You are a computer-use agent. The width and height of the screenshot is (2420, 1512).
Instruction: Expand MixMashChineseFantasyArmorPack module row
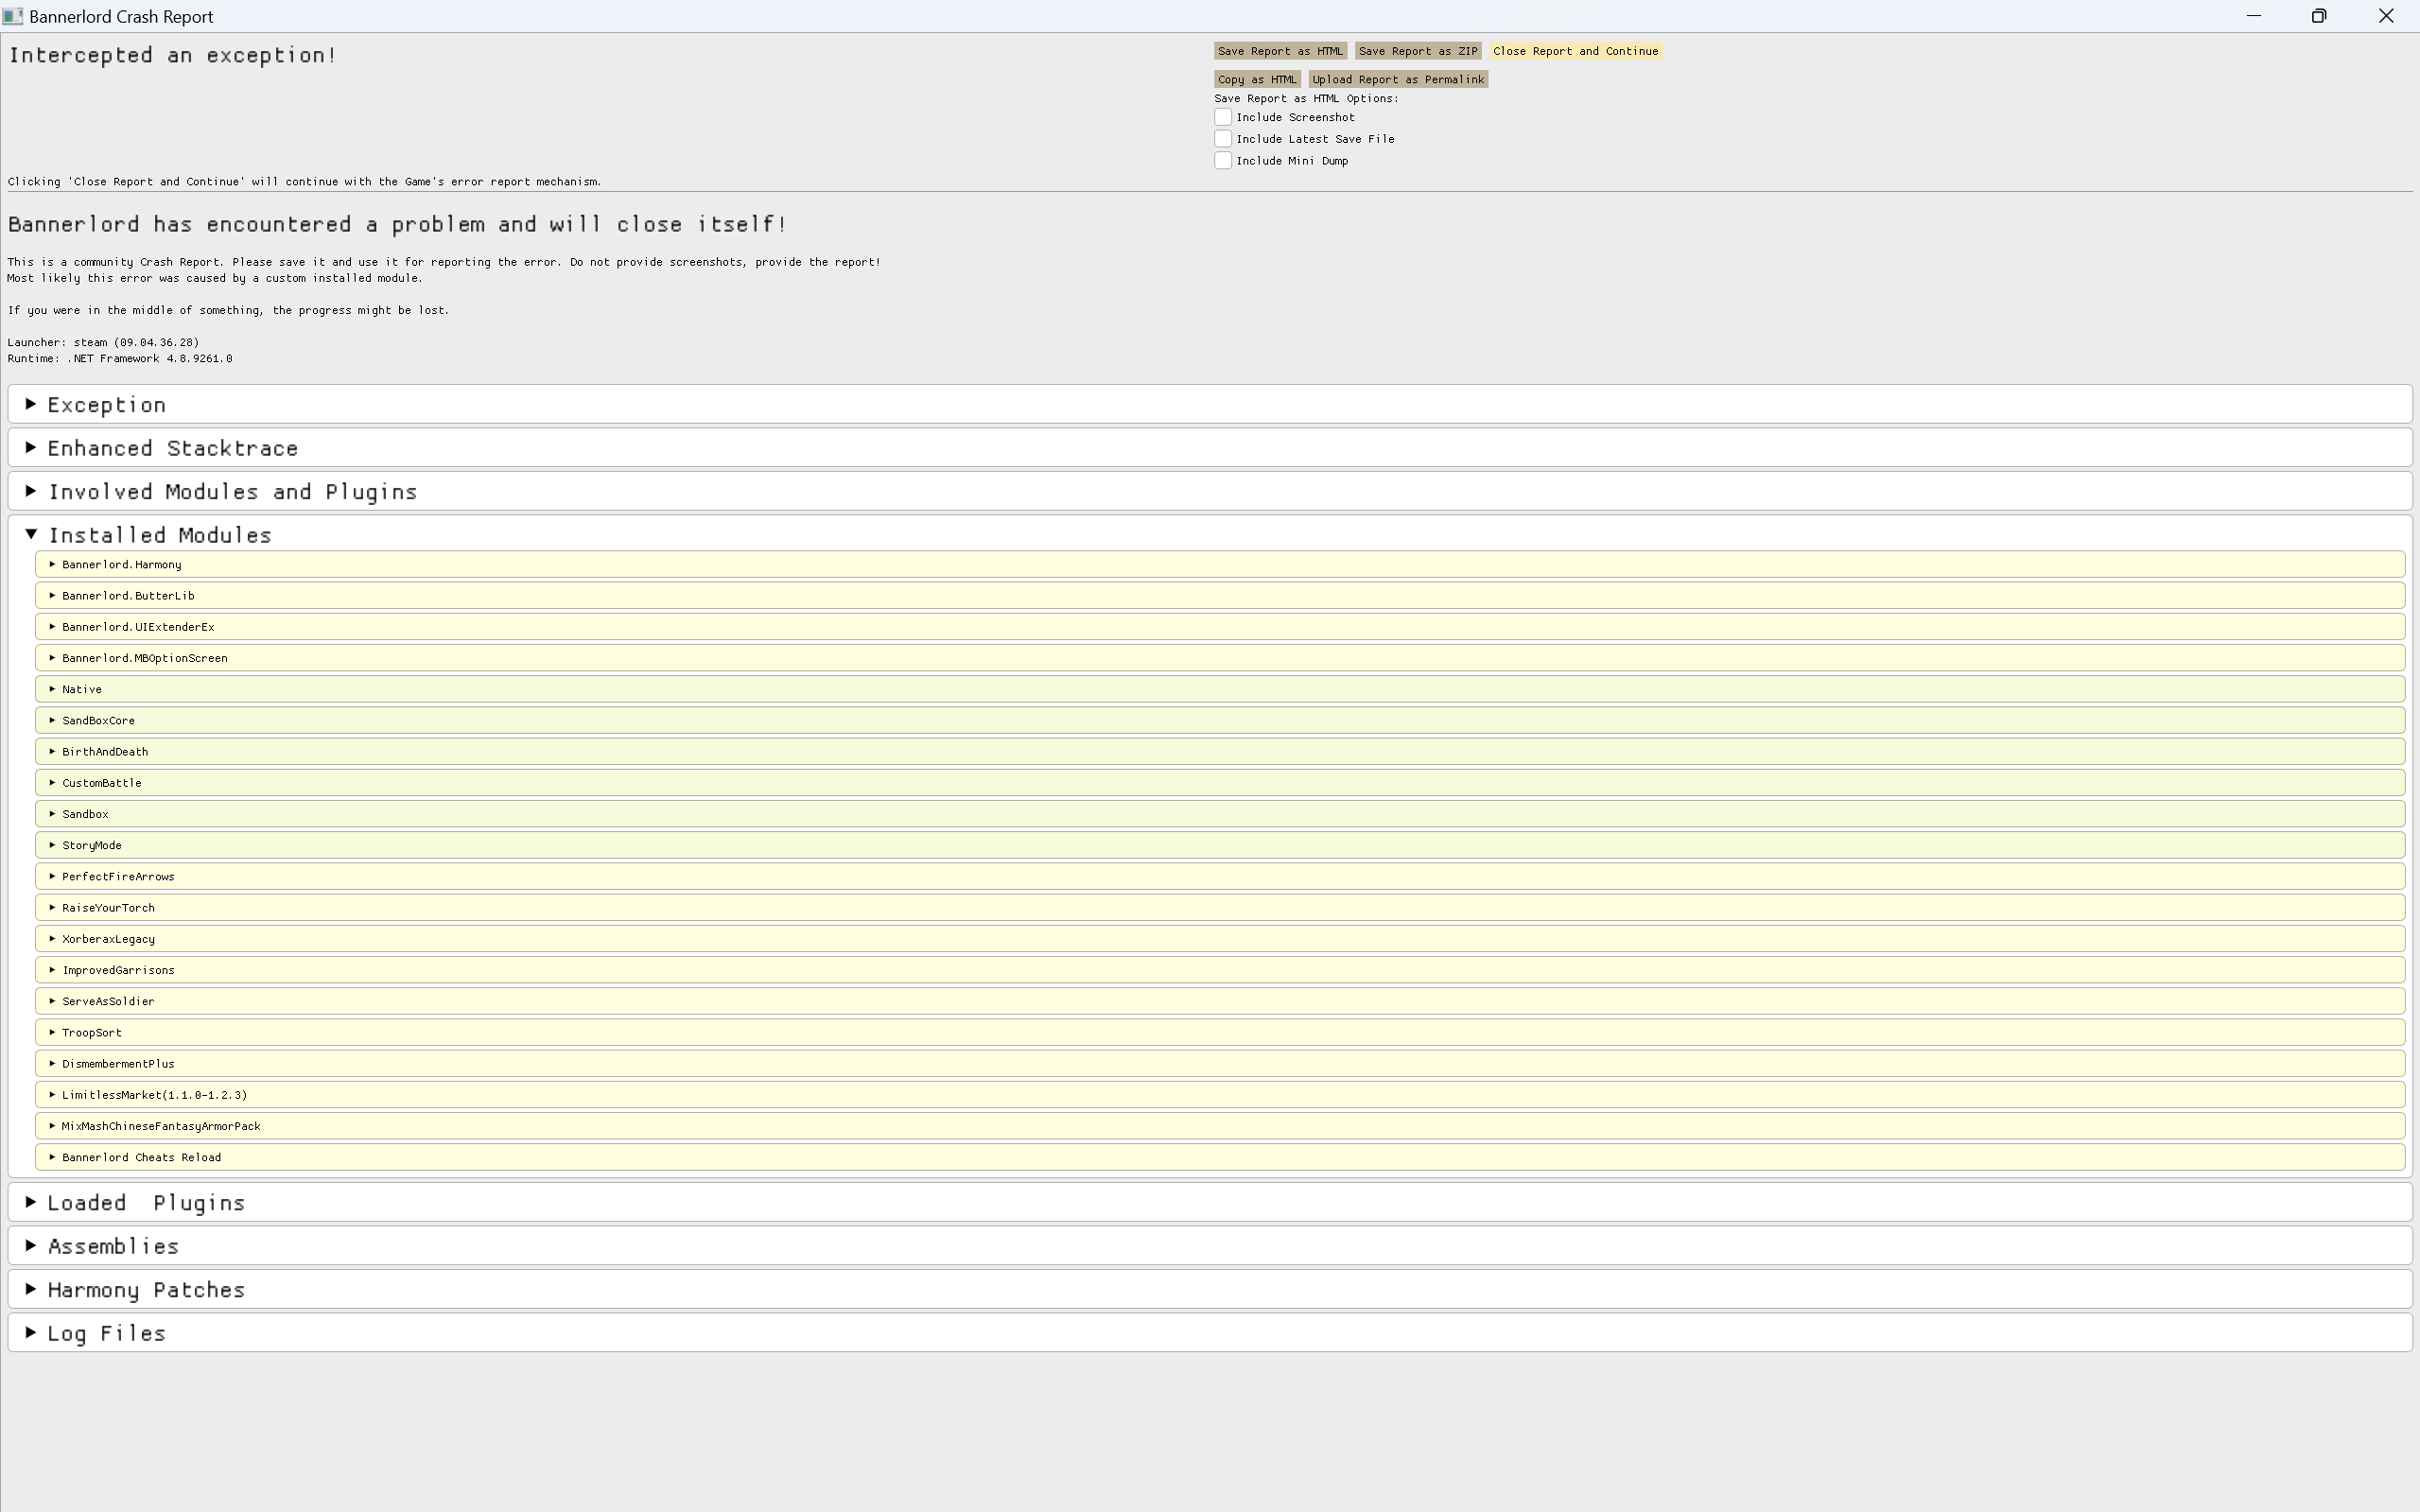(1220, 1126)
